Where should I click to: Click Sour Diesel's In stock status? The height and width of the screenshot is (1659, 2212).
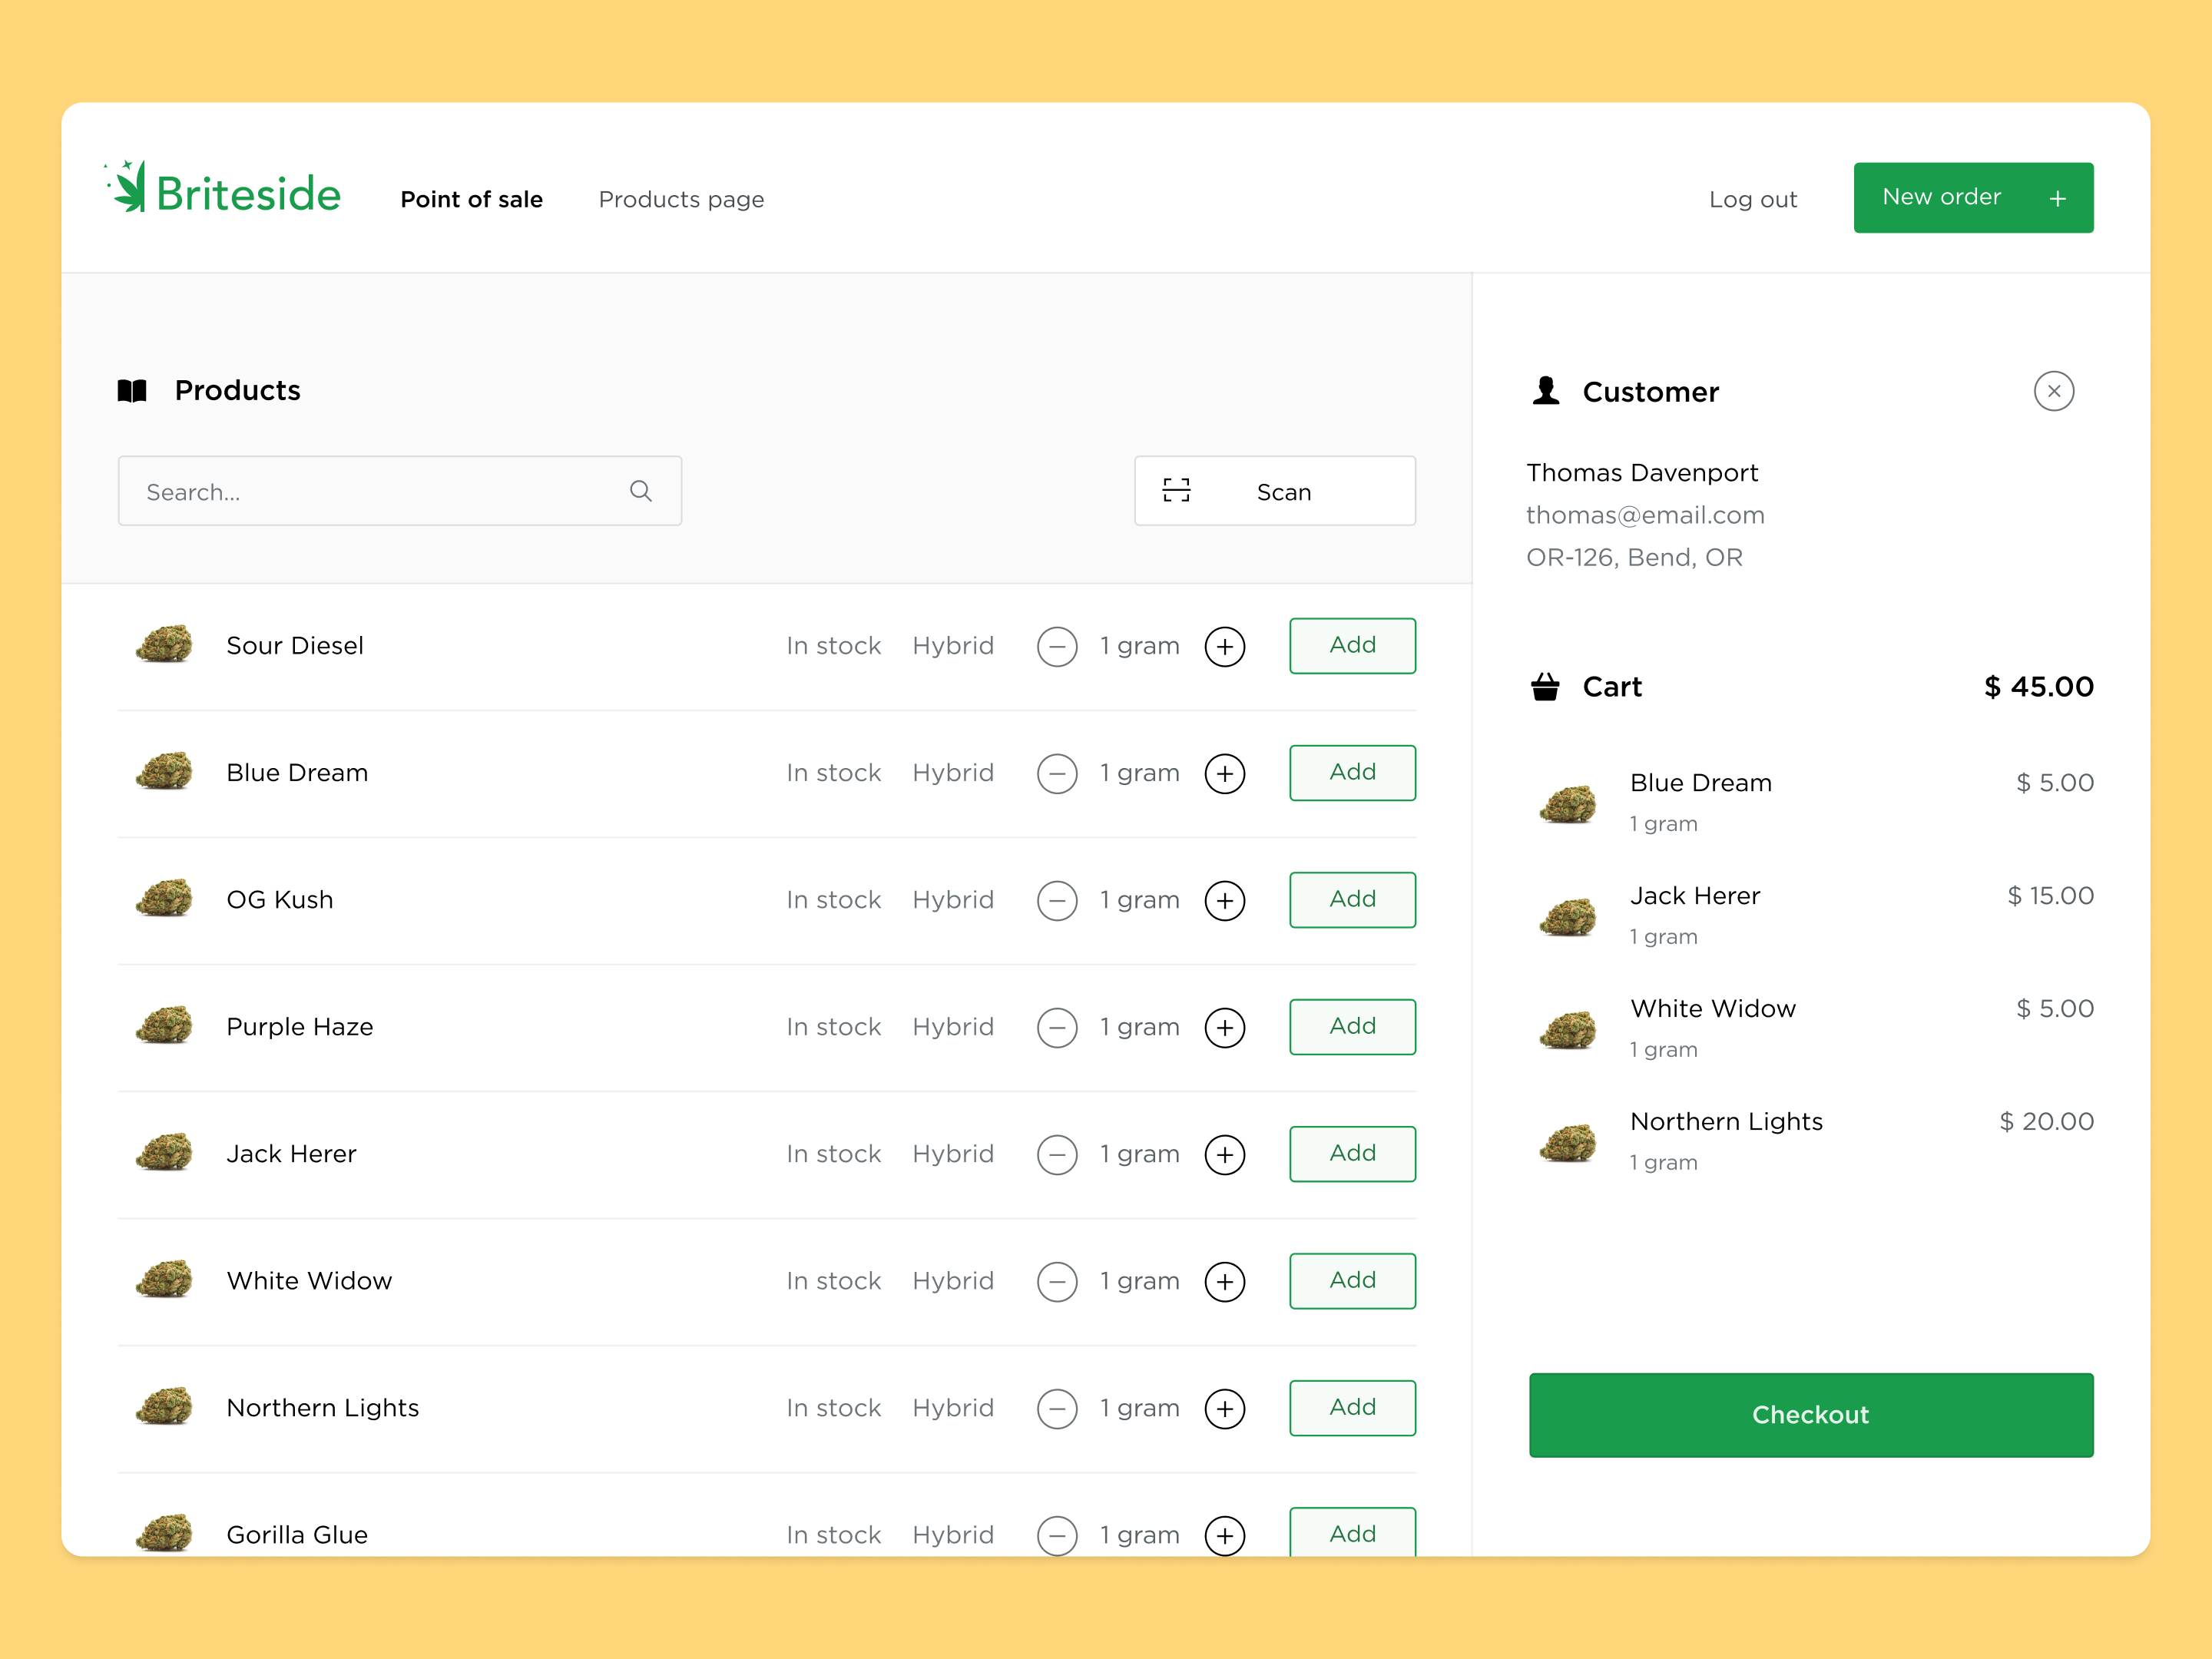pos(833,646)
